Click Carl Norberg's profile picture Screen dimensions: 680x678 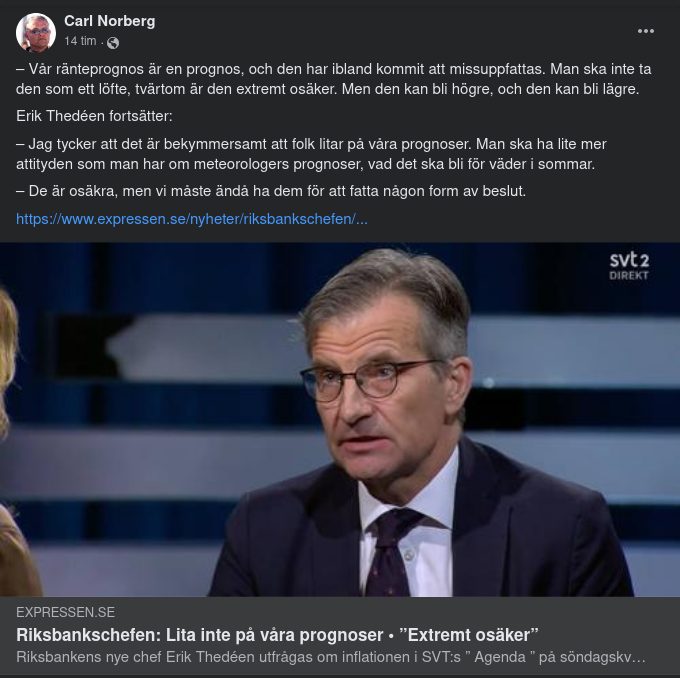[x=35, y=32]
